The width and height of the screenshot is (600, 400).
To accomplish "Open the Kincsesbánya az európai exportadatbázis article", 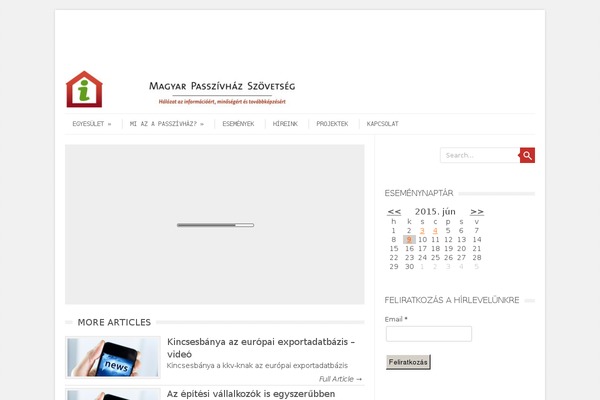I will 261,348.
